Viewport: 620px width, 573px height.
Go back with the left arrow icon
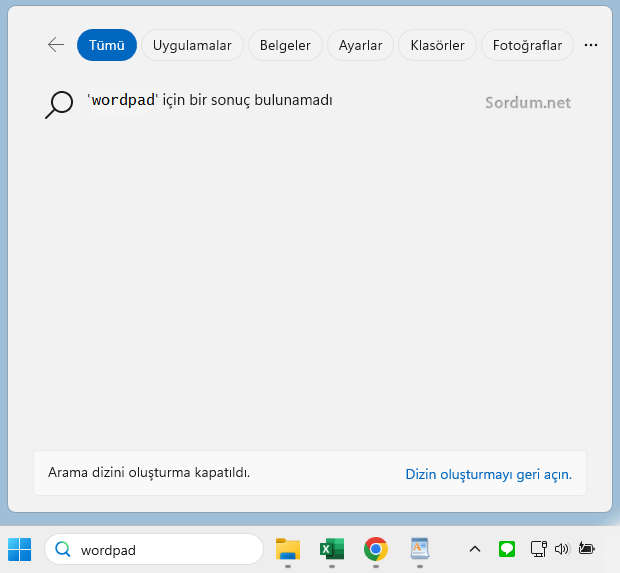click(x=56, y=45)
